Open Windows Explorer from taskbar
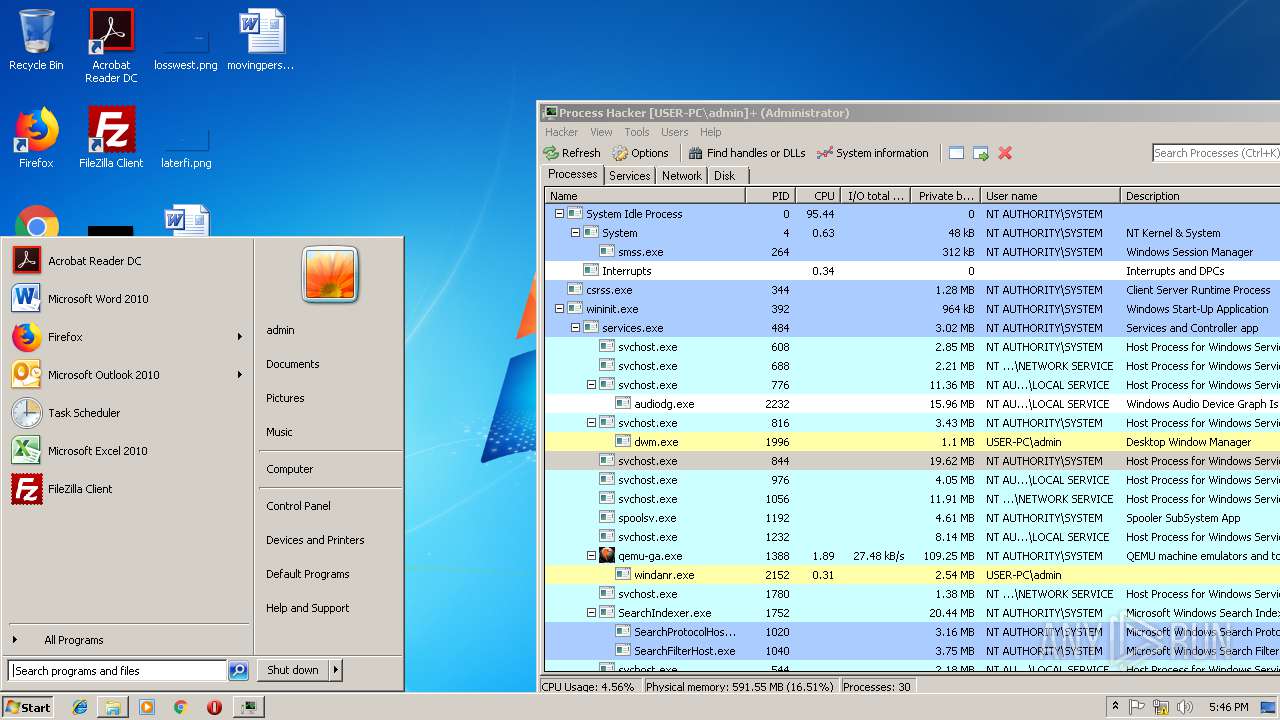Viewport: 1280px width, 720px height. click(113, 707)
